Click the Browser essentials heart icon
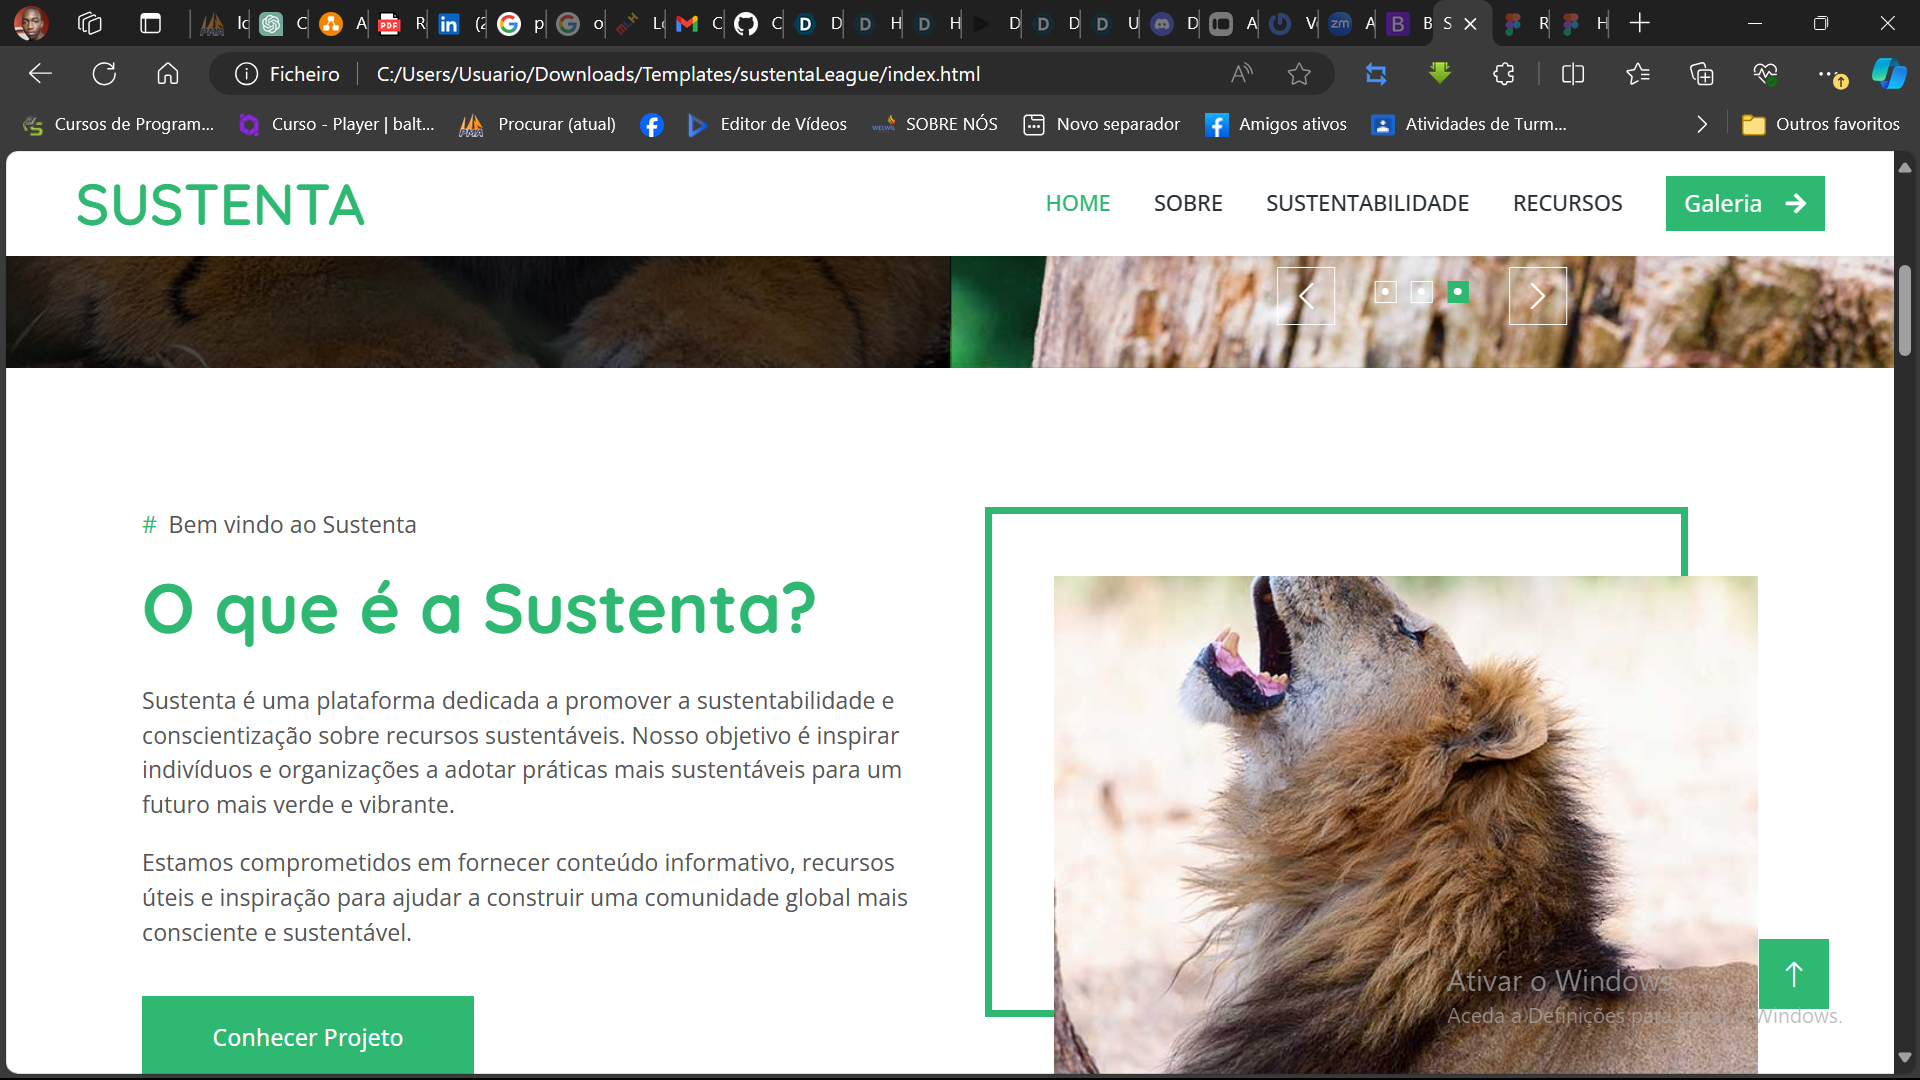Screen dimensions: 1920x1080 pyautogui.click(x=1765, y=74)
